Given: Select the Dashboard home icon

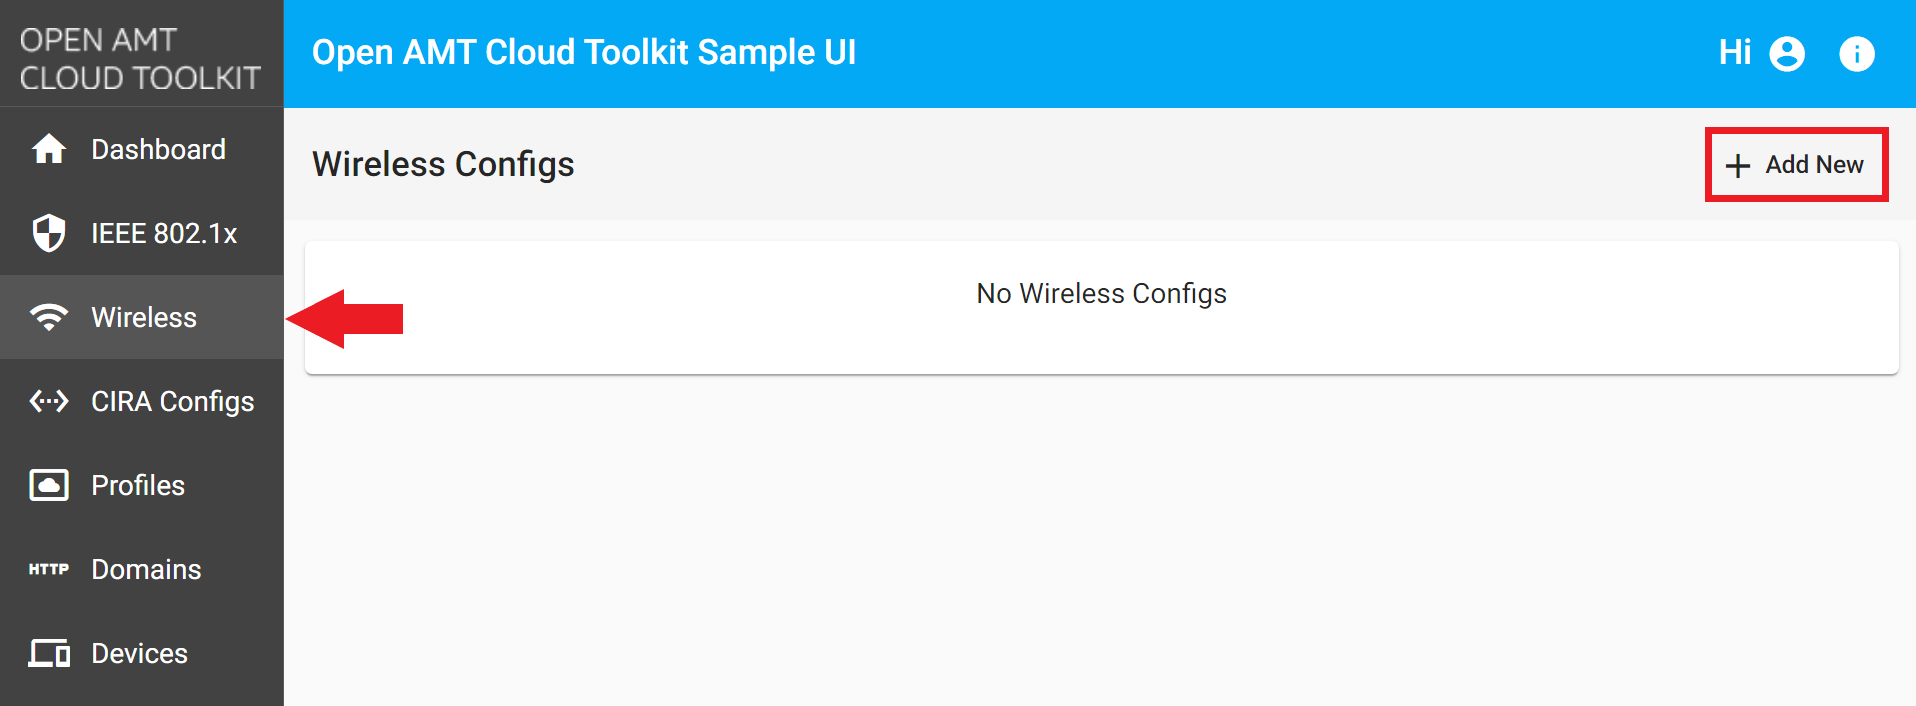Looking at the screenshot, I should click(x=47, y=148).
